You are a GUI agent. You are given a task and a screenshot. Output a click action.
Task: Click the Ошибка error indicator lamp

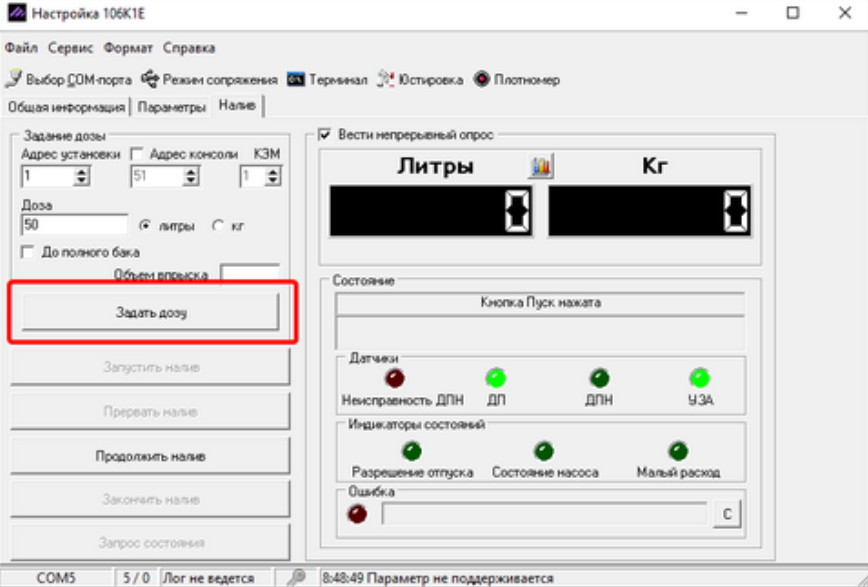(x=357, y=514)
